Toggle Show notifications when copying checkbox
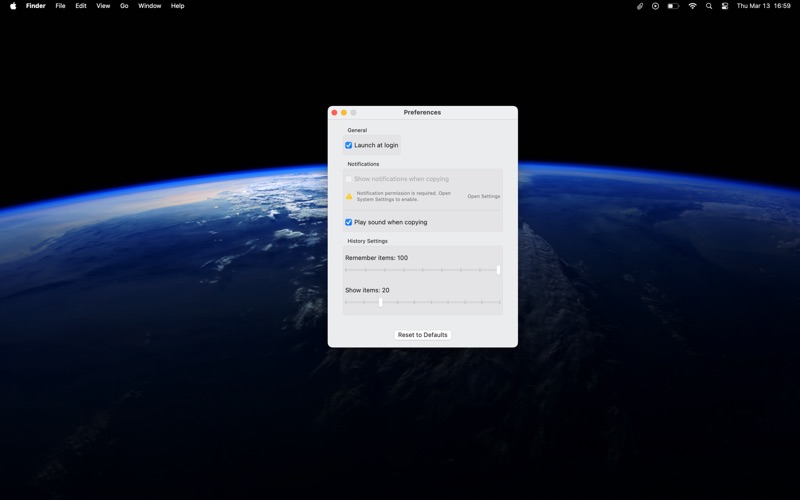Screen dimensions: 800x500 click(x=348, y=179)
